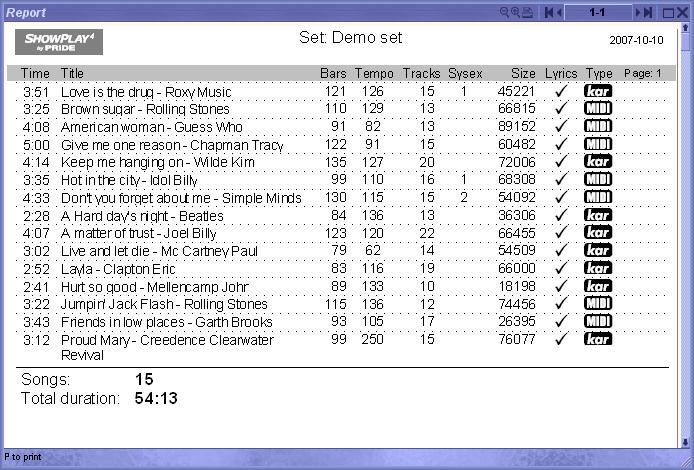694x470 pixels.
Task: Click the lyrics checkmark for Layla
Action: [x=561, y=268]
